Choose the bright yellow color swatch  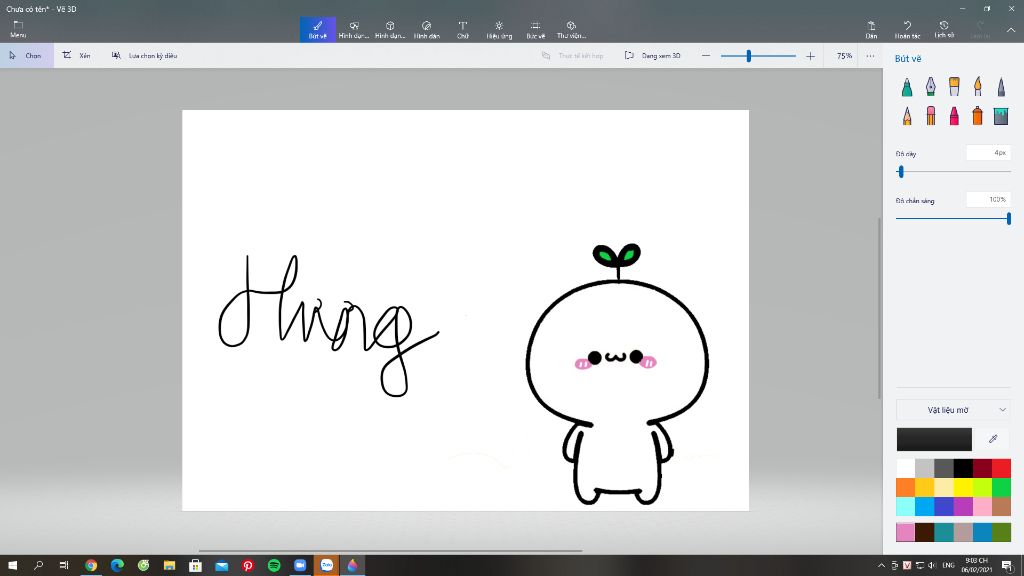[x=963, y=487]
